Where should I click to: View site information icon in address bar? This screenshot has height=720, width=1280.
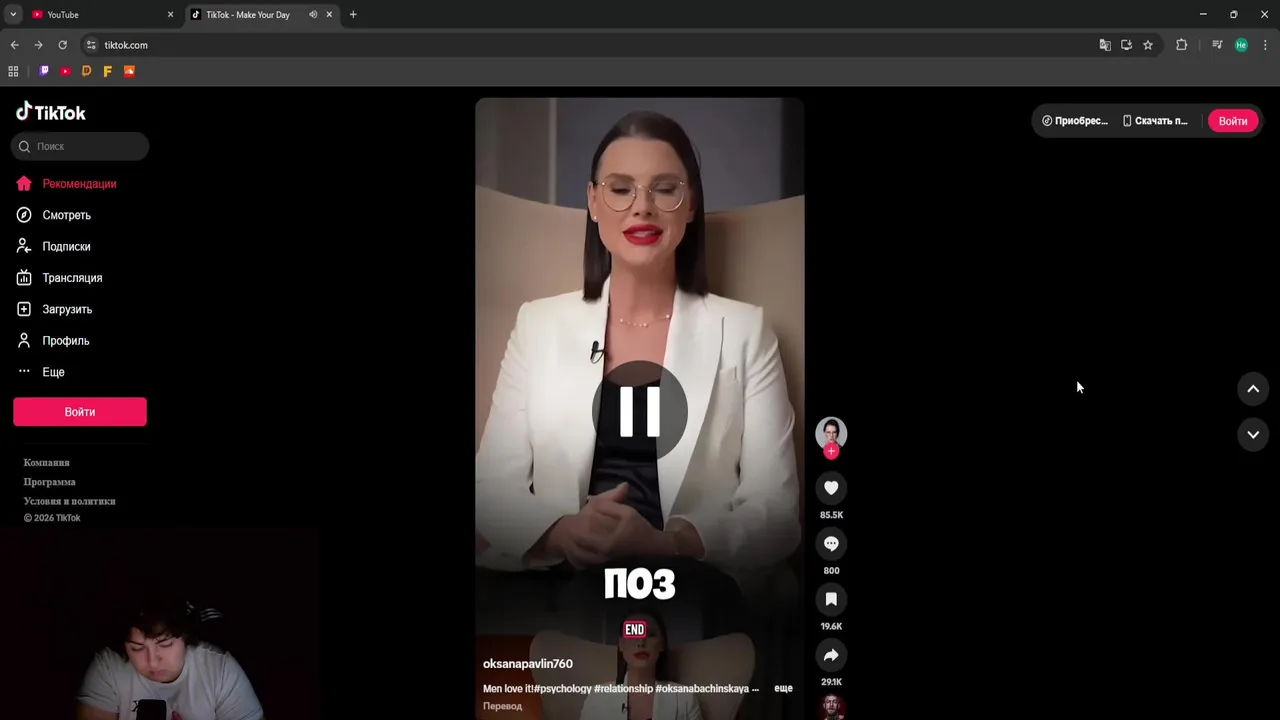(91, 45)
